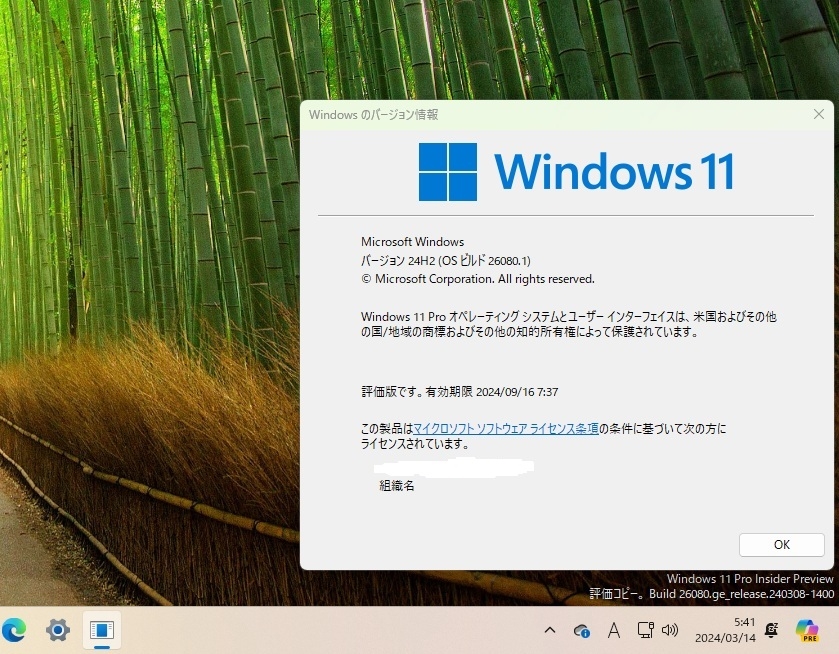This screenshot has height=654, width=839.
Task: Open the マイクロソフト ソフトウェア ライセンス条項 link
Action: click(506, 429)
